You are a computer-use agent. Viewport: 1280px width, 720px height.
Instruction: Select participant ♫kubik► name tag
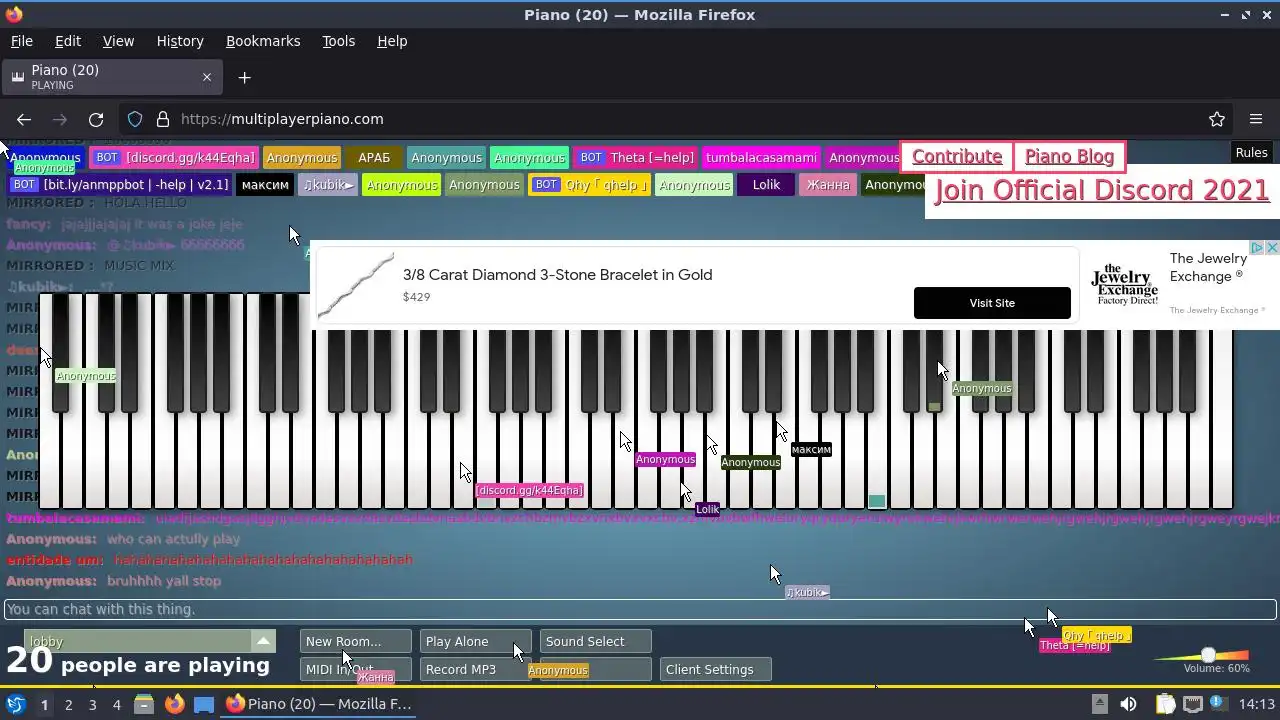click(328, 185)
